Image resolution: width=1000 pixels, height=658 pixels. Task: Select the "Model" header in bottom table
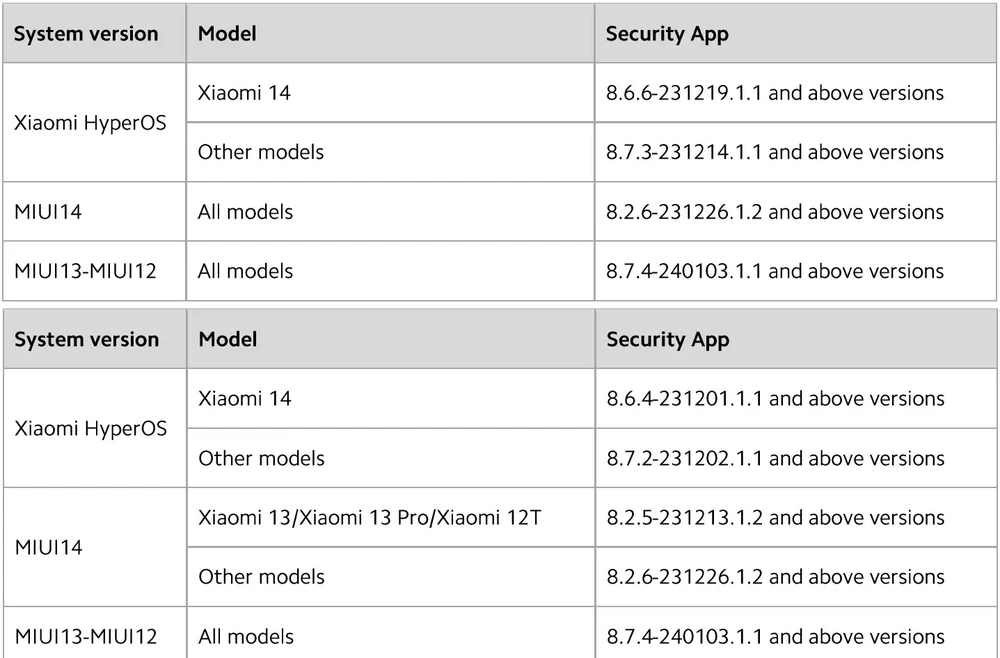point(228,339)
